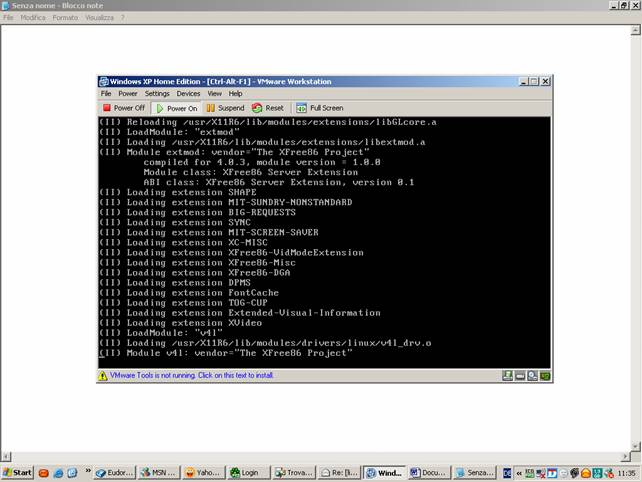Switch to Yahoo taskbar button
Viewport: 642px width, 482px height.
tap(203, 473)
